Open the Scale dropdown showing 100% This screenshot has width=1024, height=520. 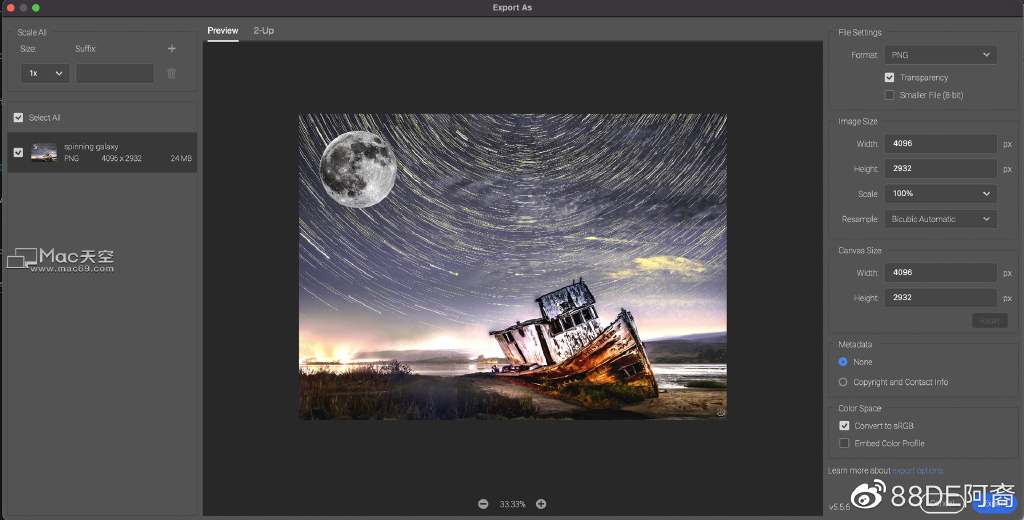[x=940, y=193]
